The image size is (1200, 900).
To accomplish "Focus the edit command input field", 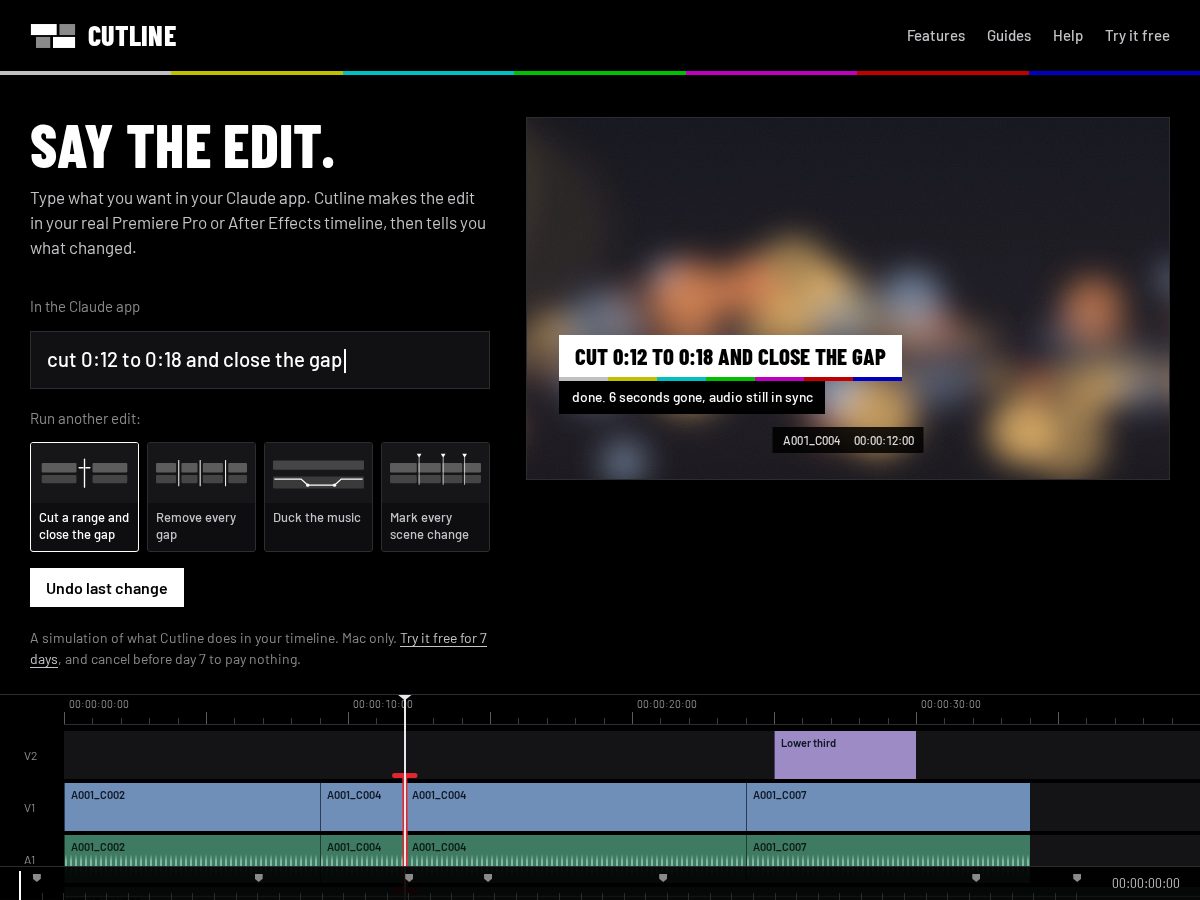I will tap(260, 360).
